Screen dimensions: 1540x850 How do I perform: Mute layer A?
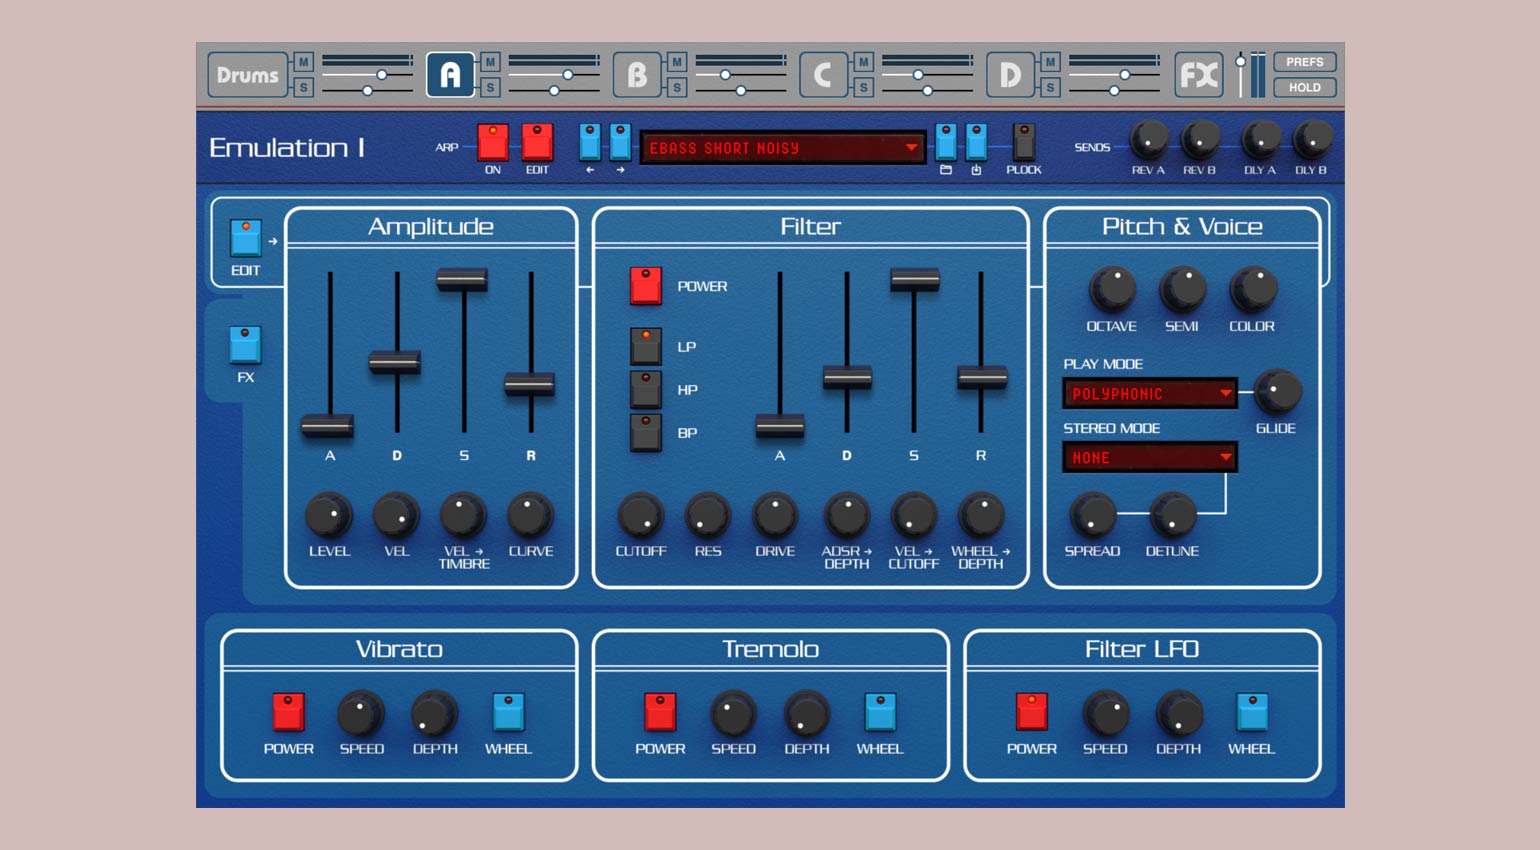[x=490, y=62]
